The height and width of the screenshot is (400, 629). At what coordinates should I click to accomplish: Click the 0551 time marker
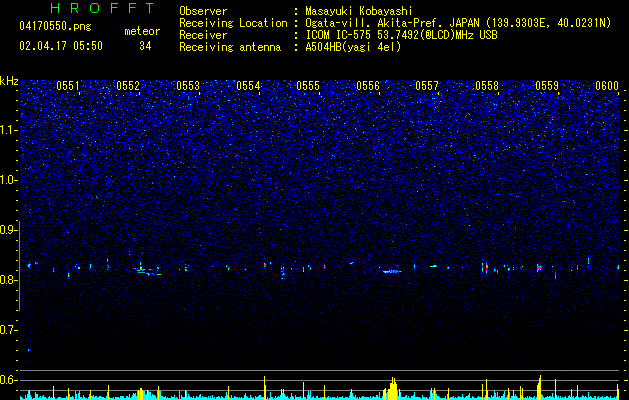point(68,86)
